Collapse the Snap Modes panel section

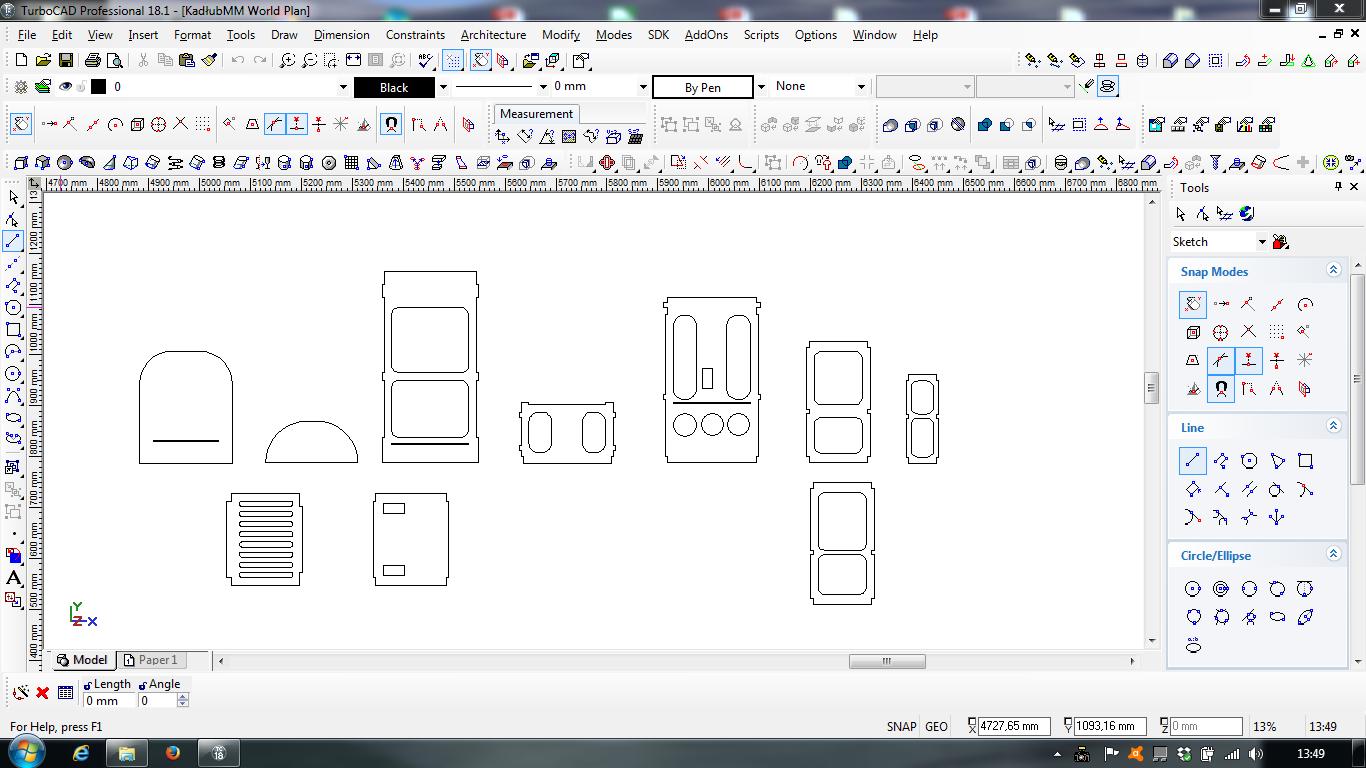[x=1332, y=270]
